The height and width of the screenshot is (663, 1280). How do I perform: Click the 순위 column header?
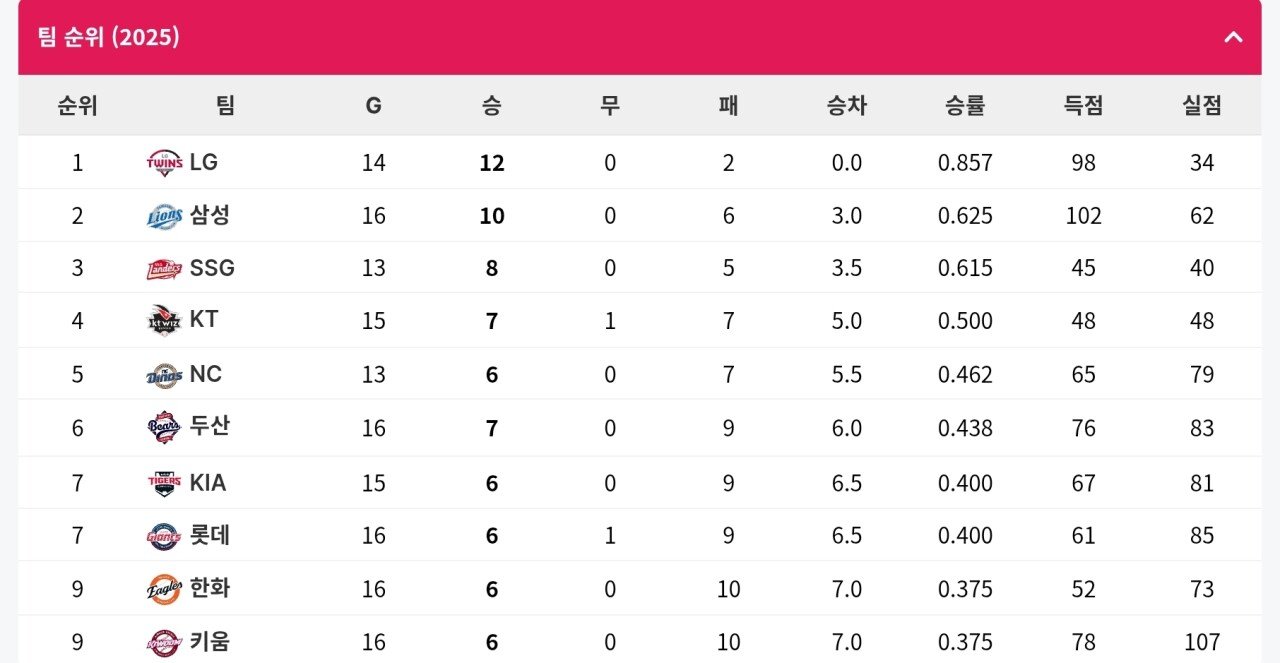[x=77, y=106]
